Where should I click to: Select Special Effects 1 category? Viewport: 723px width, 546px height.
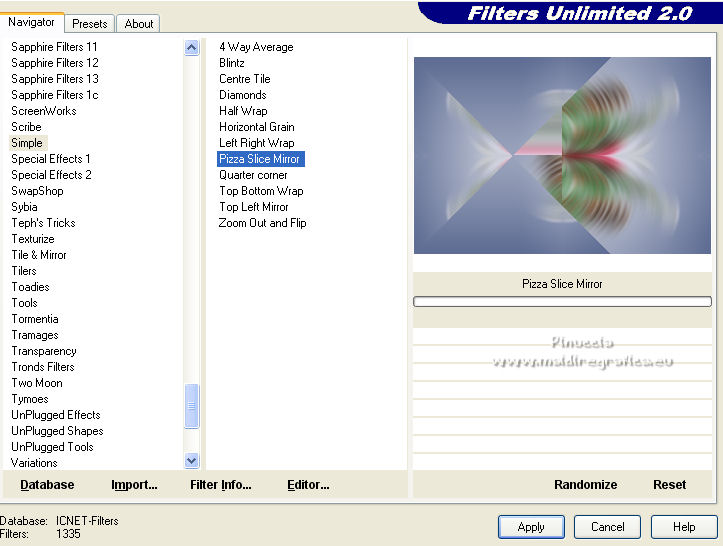[51, 159]
